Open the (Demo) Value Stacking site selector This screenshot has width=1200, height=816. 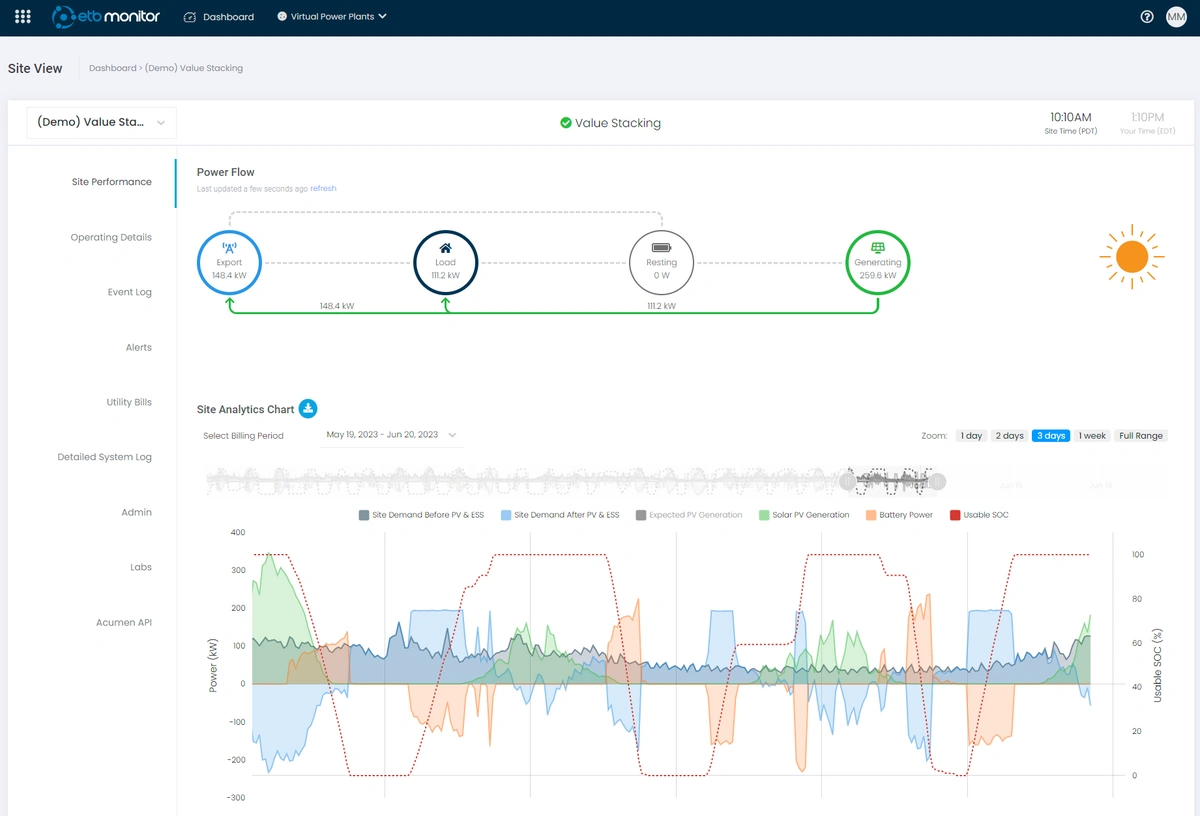tap(101, 122)
